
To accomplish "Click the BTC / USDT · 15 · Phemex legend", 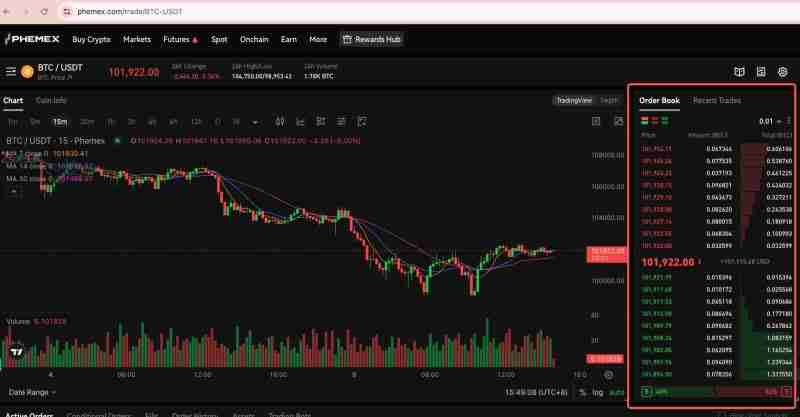I will click(56, 140).
